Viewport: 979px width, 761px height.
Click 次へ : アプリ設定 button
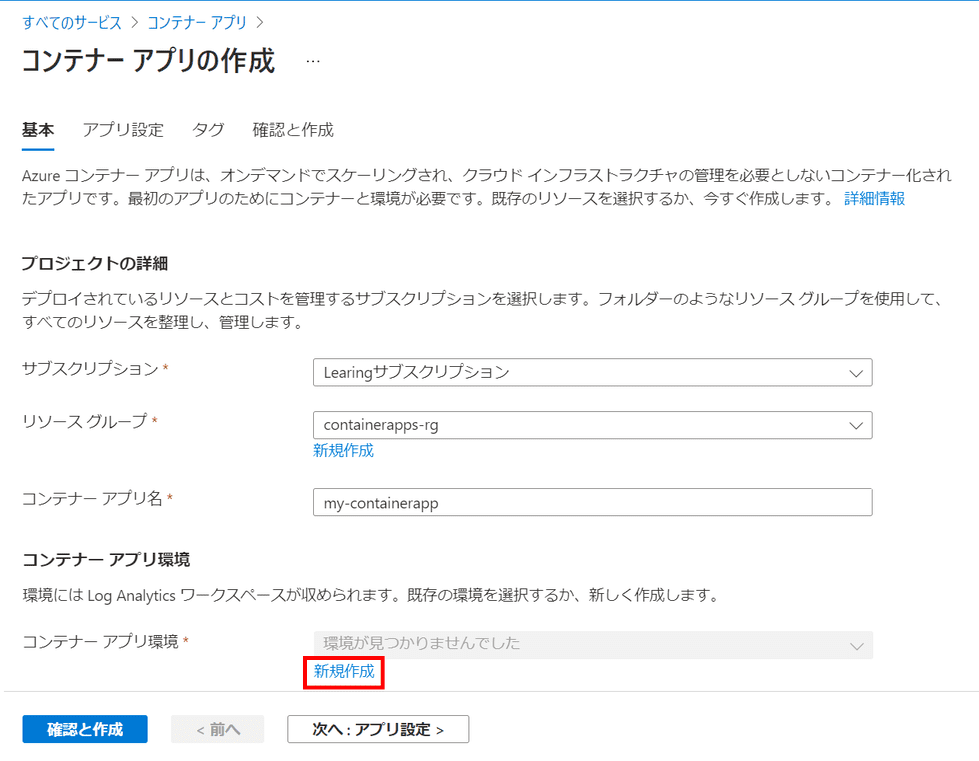pos(378,729)
